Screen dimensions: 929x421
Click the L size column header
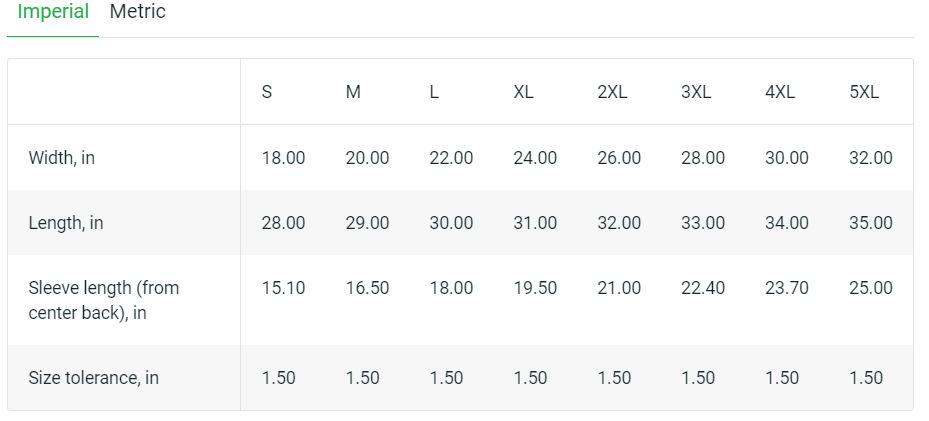click(434, 92)
